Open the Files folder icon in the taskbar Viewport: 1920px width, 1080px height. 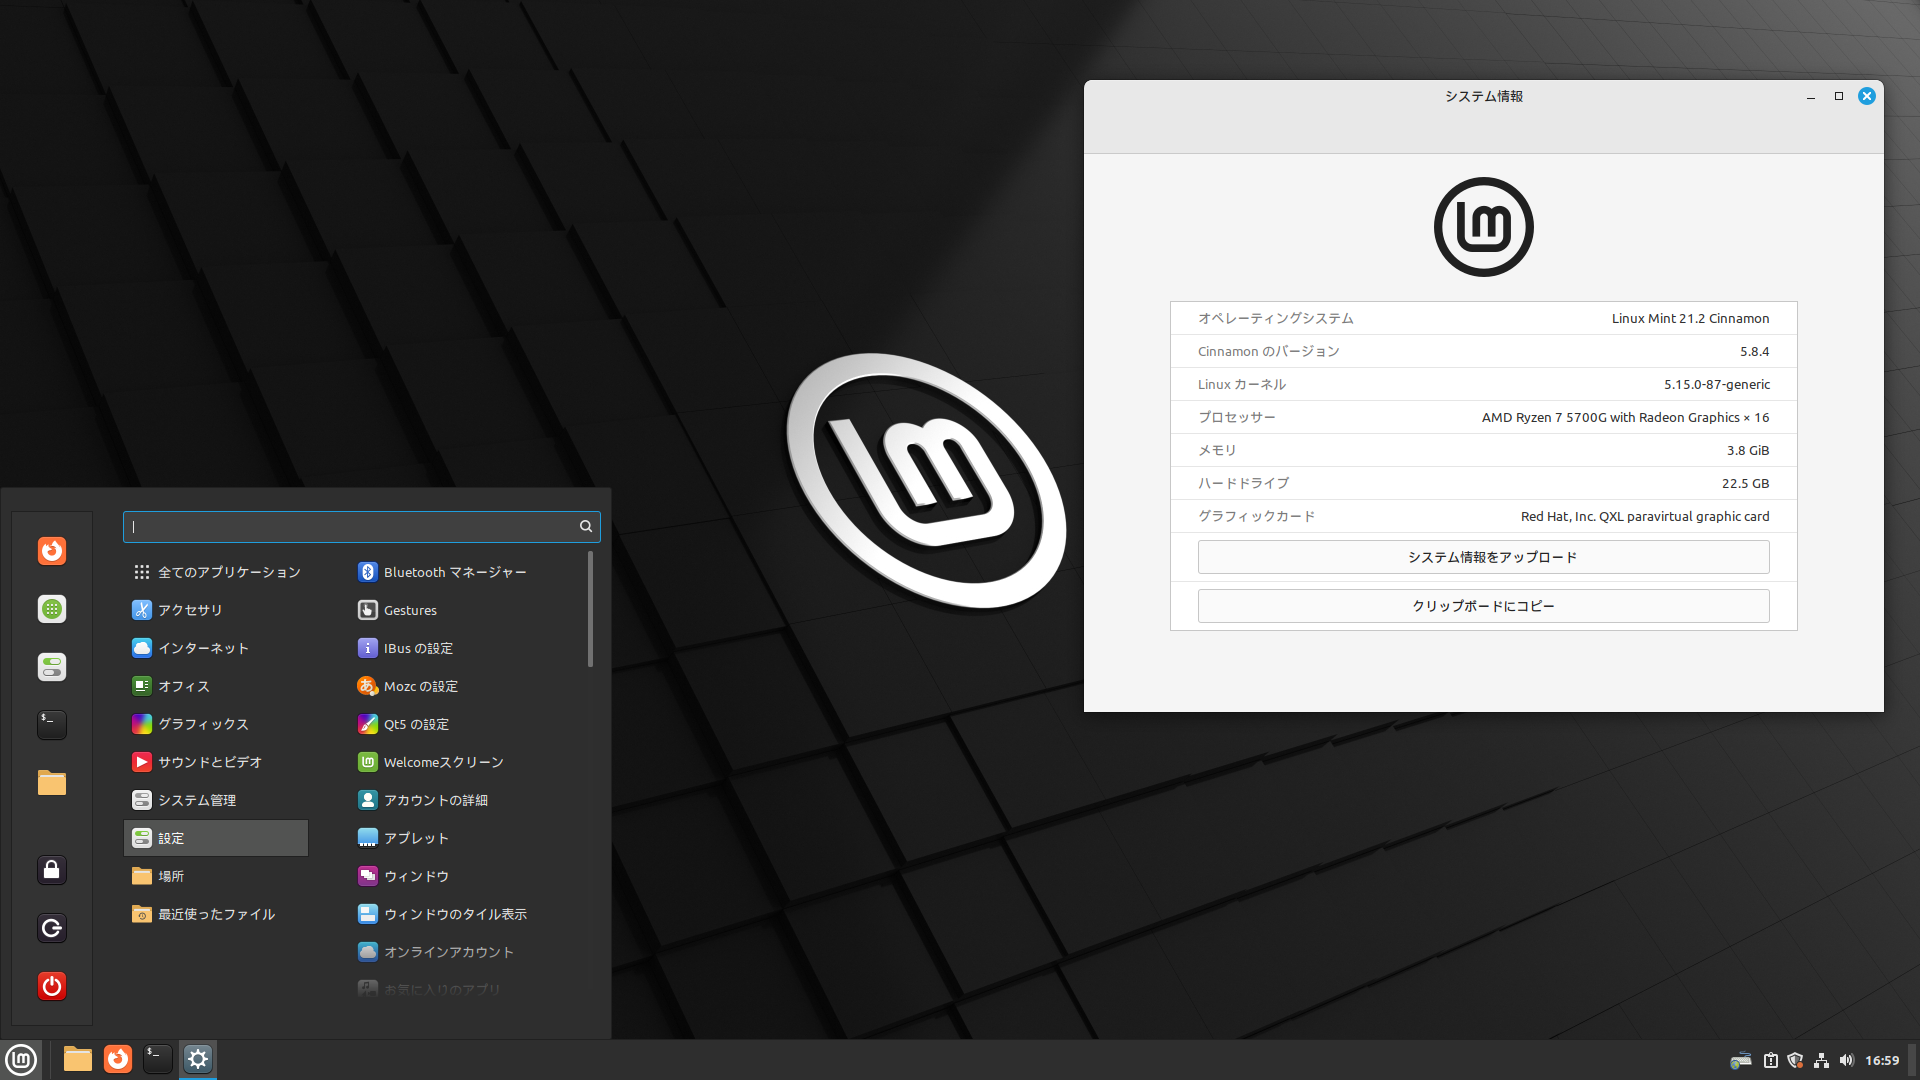pyautogui.click(x=77, y=1059)
